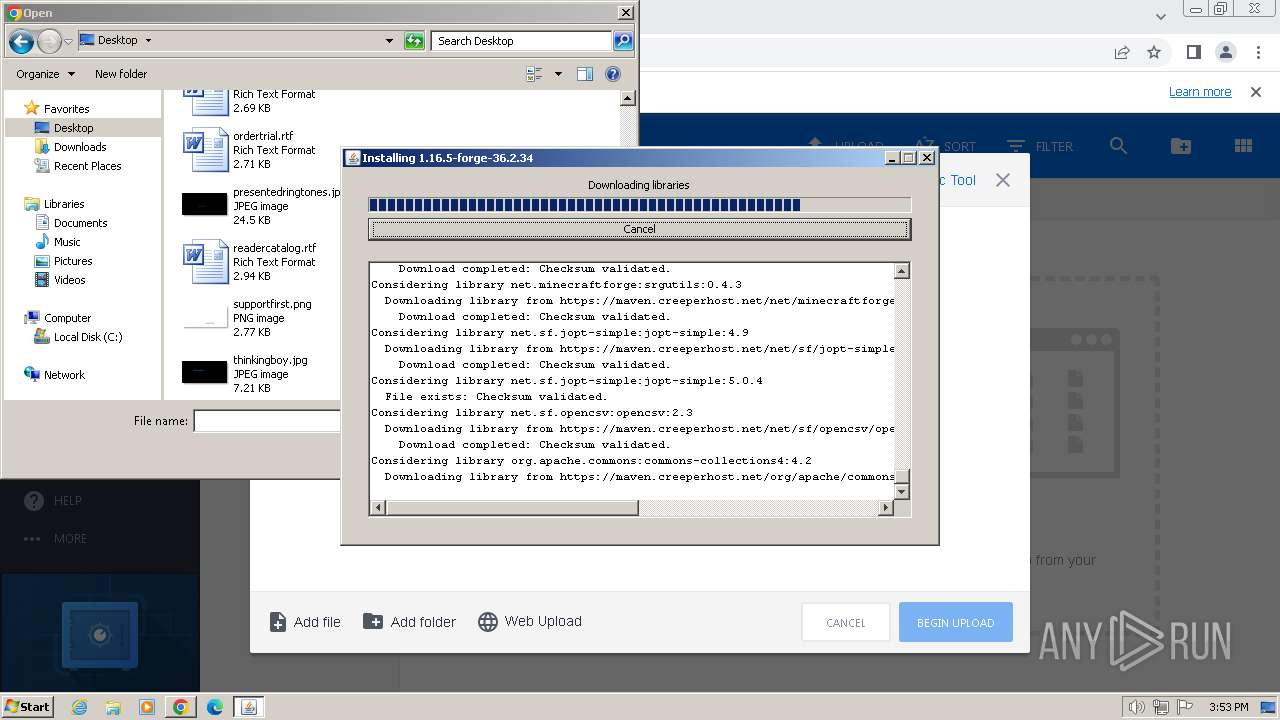Click the change view icon in Open dialog

pyautogui.click(x=534, y=74)
